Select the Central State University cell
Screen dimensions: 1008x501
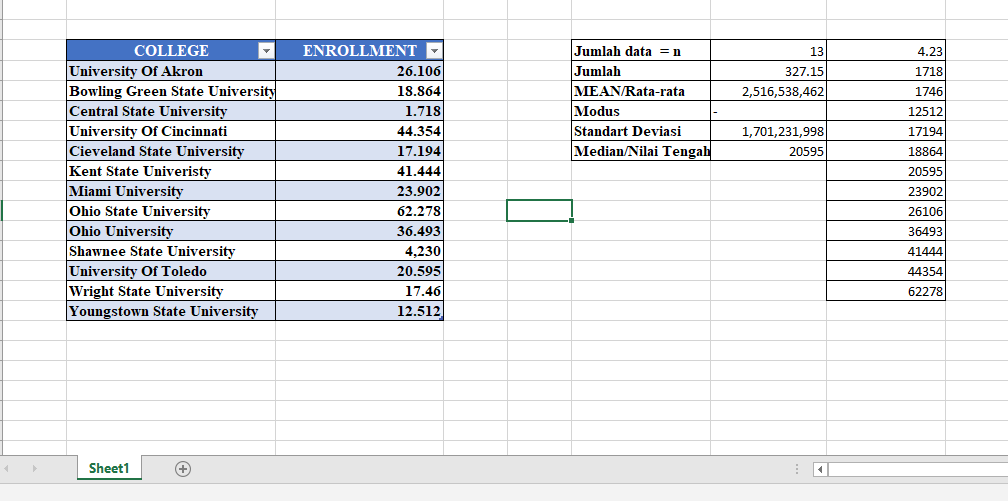click(171, 111)
